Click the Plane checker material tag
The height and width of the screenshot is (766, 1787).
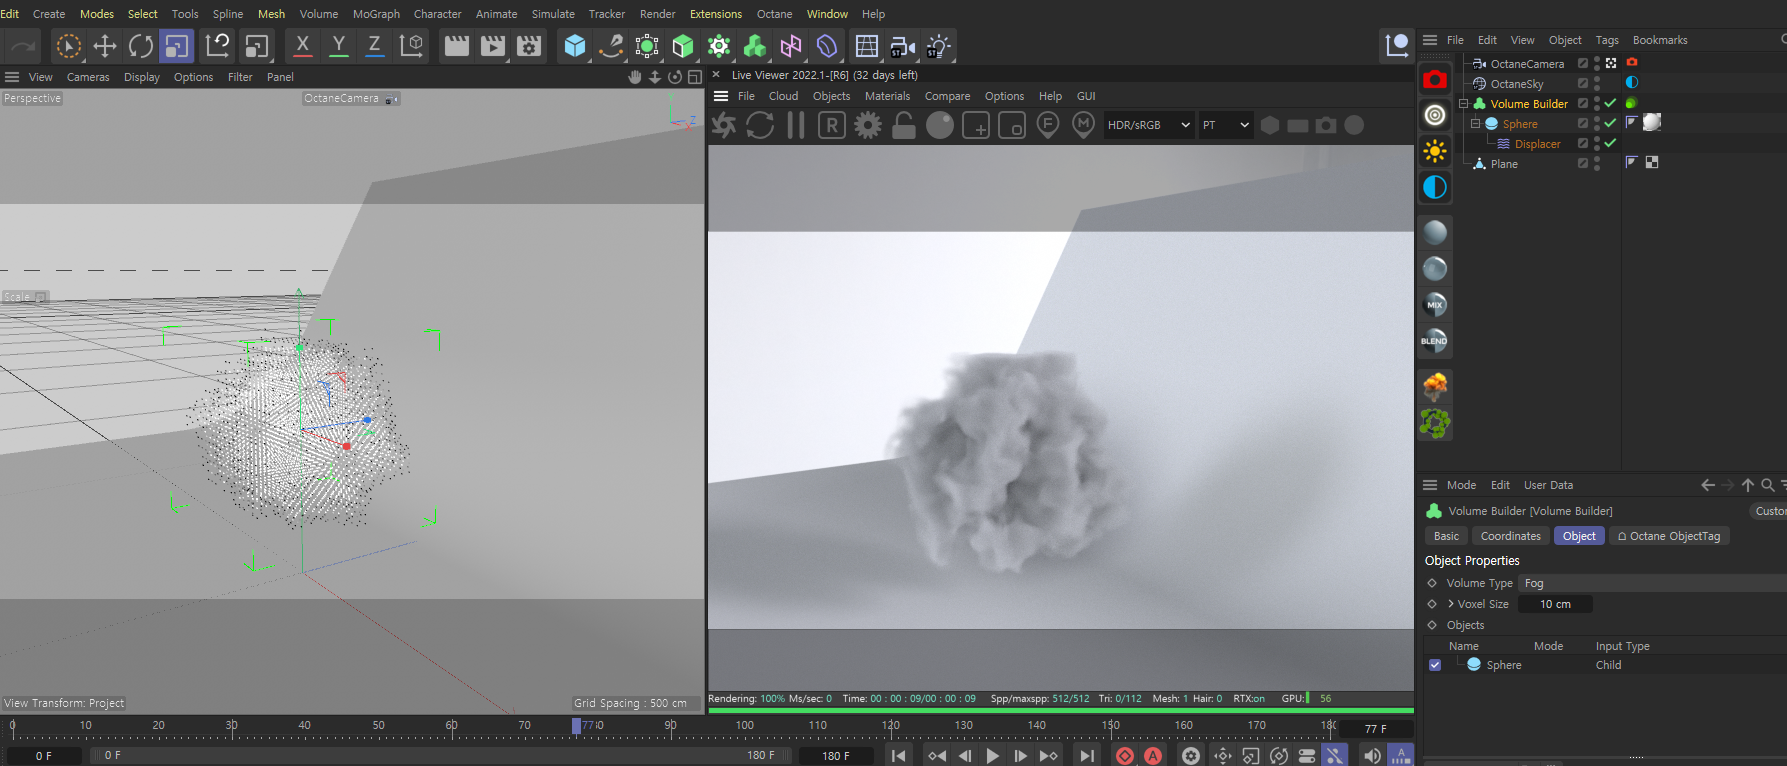coord(1651,162)
